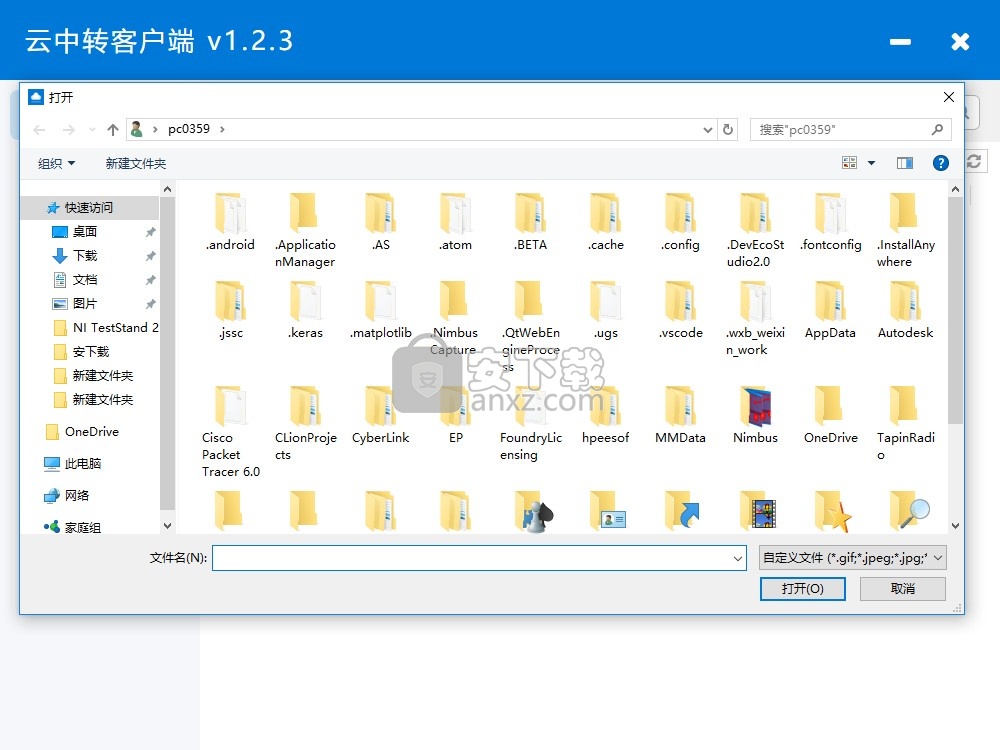This screenshot has height=750, width=1000.
Task: Select the .BETA folder
Action: pos(531,222)
